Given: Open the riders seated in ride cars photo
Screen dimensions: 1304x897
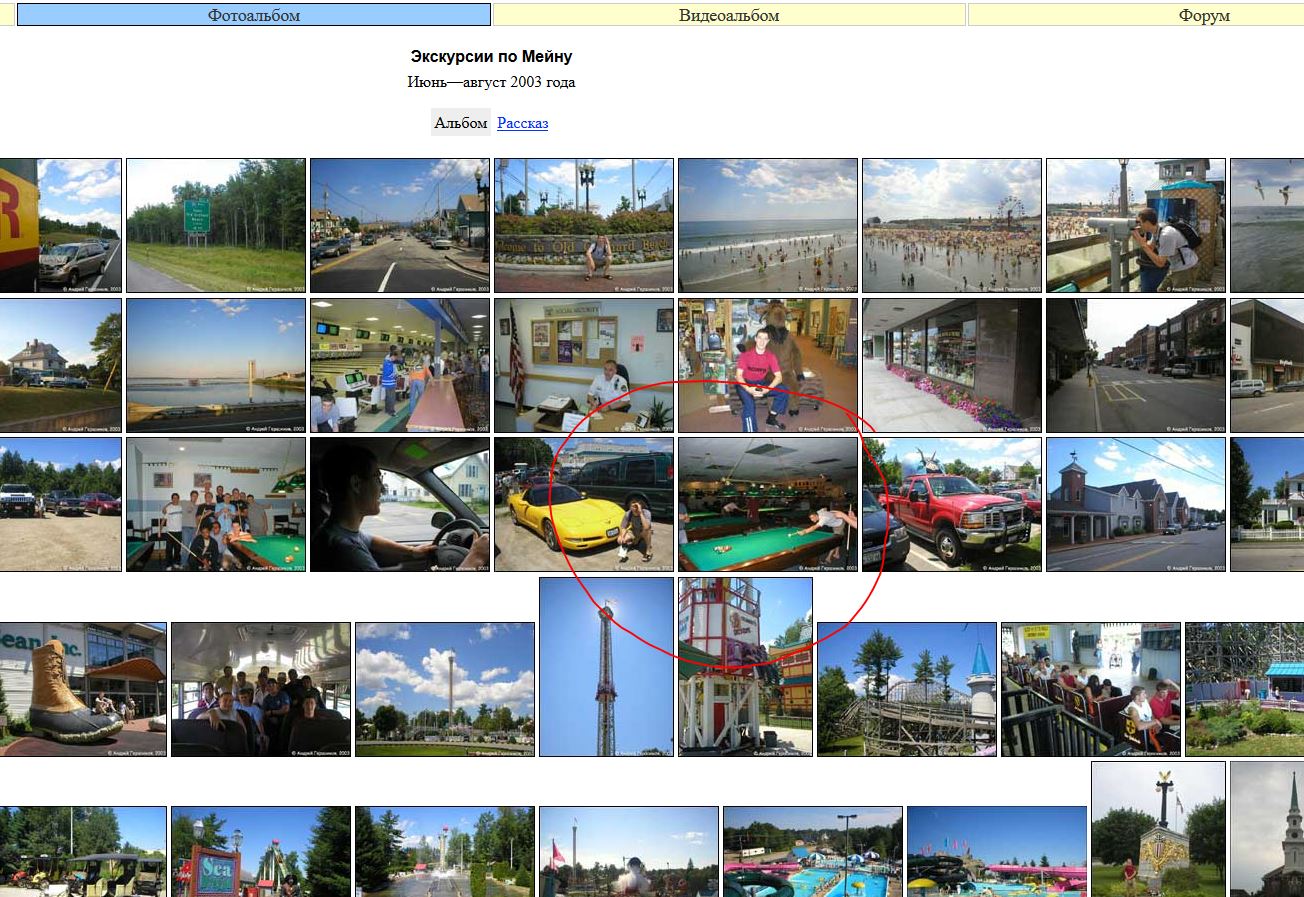Looking at the screenshot, I should pos(1091,689).
